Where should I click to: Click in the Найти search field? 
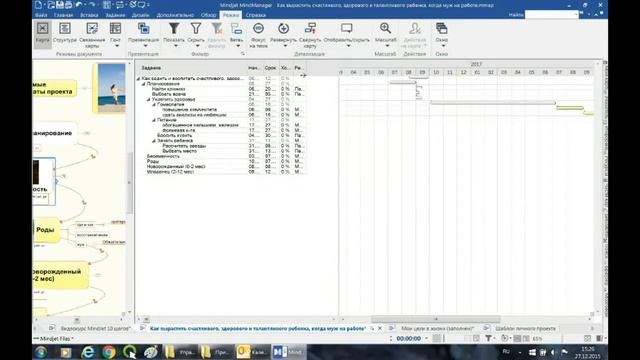(551, 15)
